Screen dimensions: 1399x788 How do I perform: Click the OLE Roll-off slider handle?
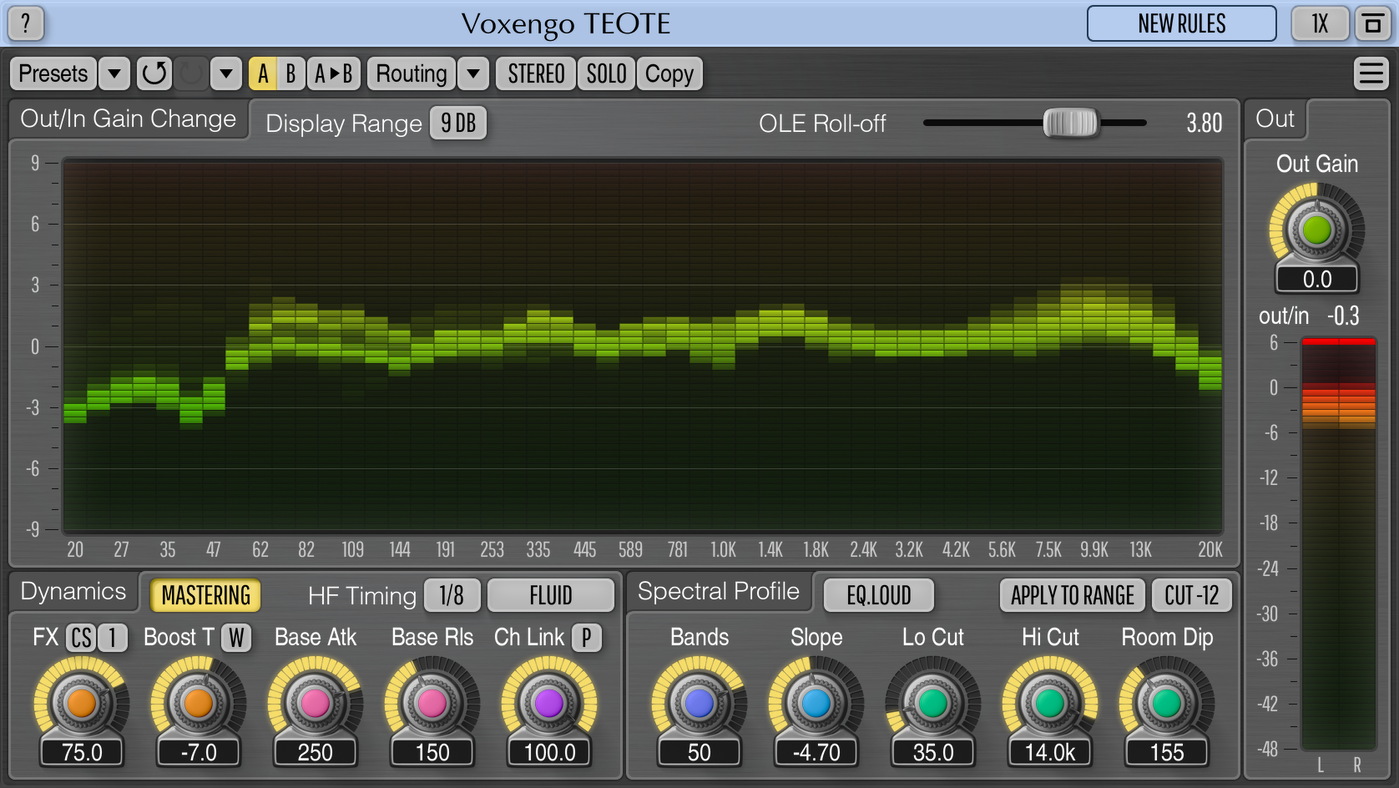(1070, 123)
